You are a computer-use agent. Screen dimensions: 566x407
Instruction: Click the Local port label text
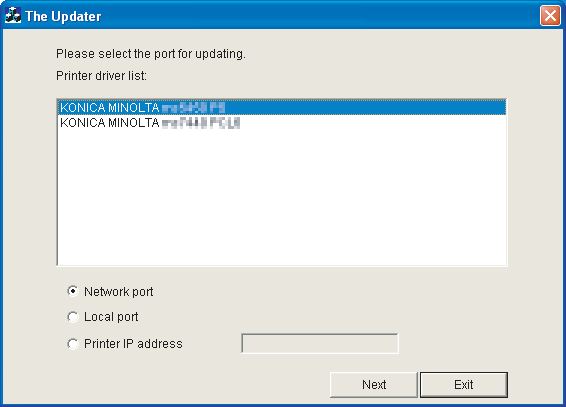click(x=111, y=317)
